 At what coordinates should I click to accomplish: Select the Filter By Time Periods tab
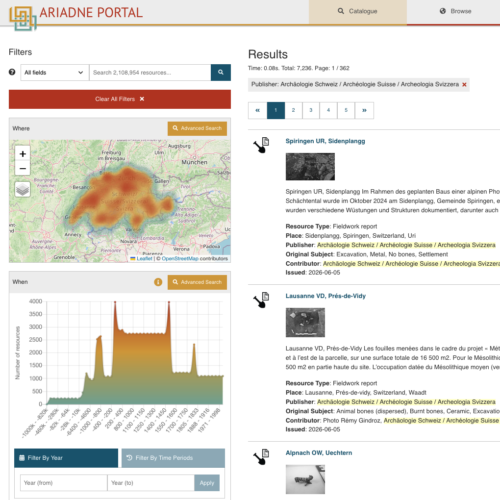click(173, 458)
